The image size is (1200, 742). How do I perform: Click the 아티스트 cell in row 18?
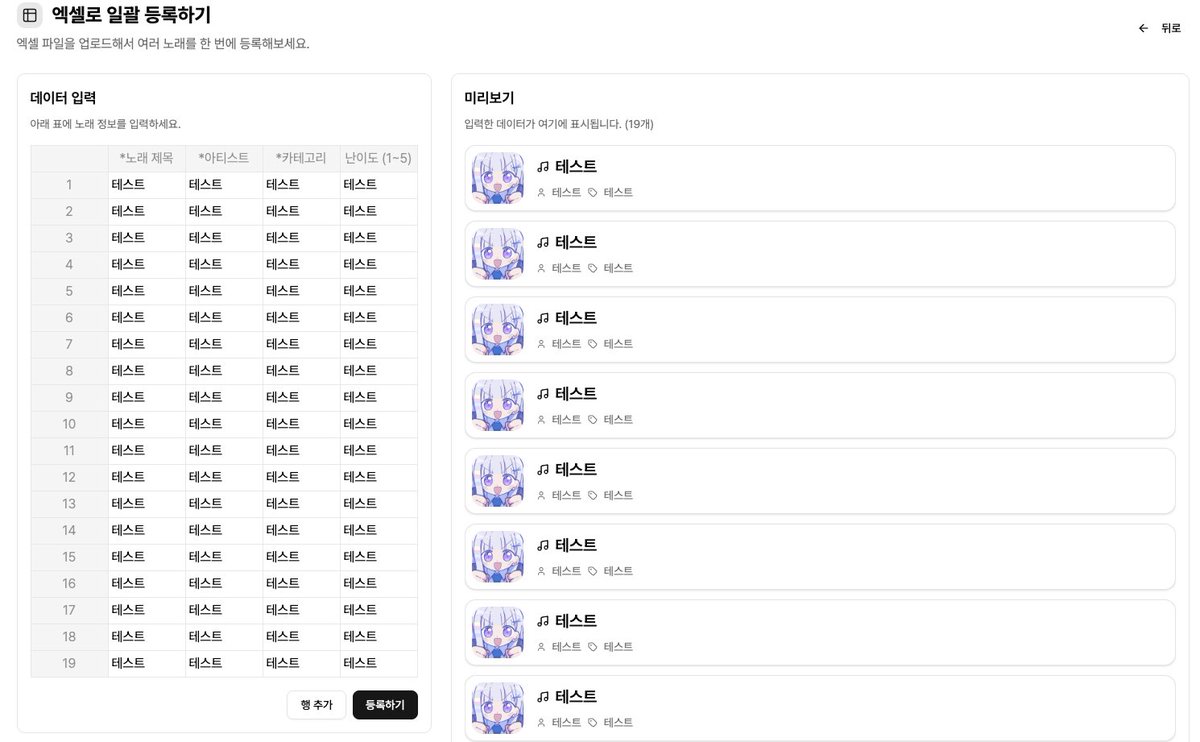[224, 636]
